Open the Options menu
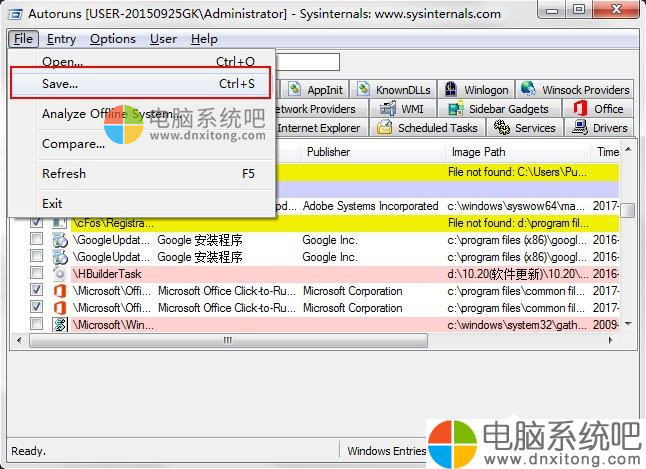Image resolution: width=646 pixels, height=469 pixels. tap(113, 39)
